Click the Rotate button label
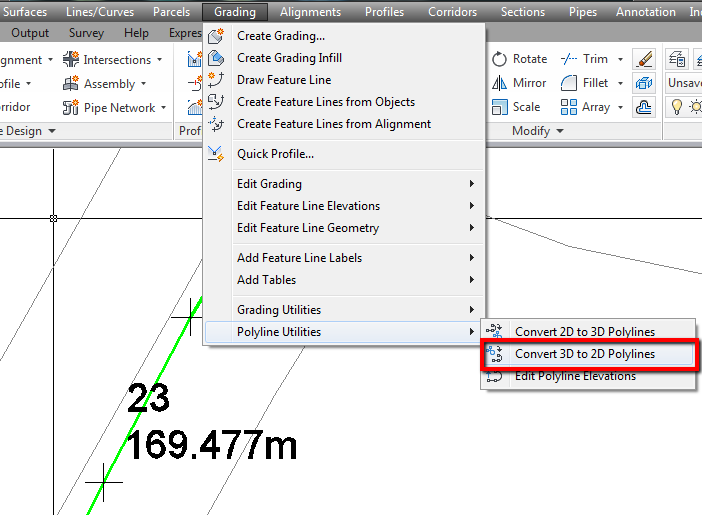 tap(530, 59)
